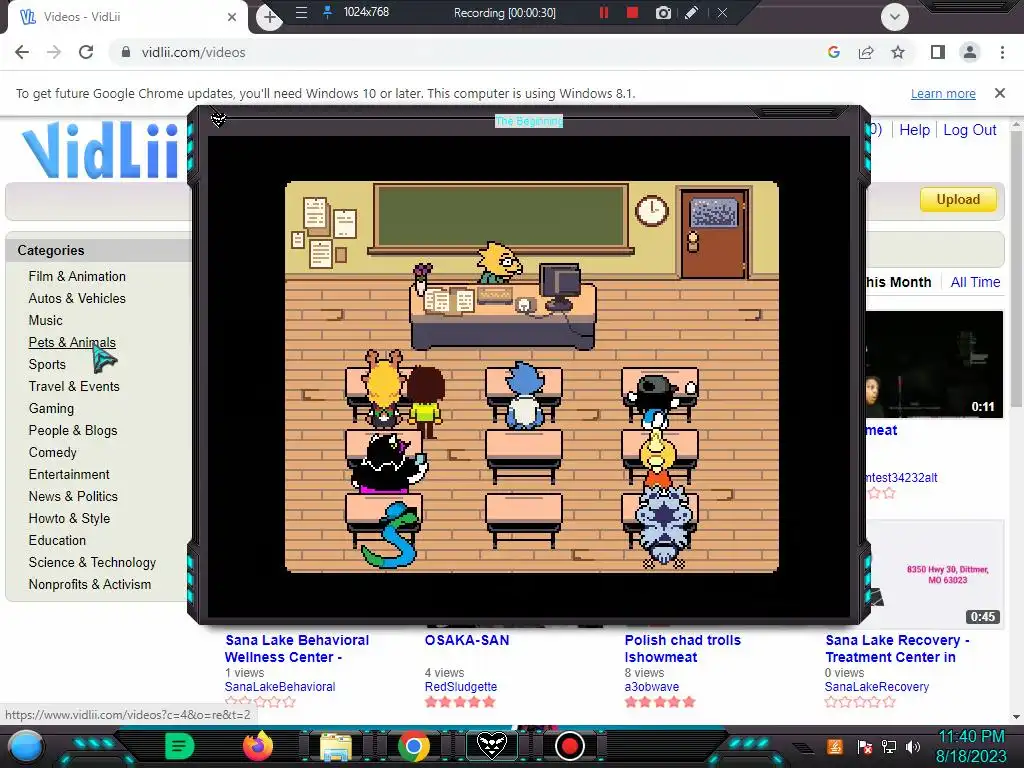Open the People & Blogs category

[73, 430]
